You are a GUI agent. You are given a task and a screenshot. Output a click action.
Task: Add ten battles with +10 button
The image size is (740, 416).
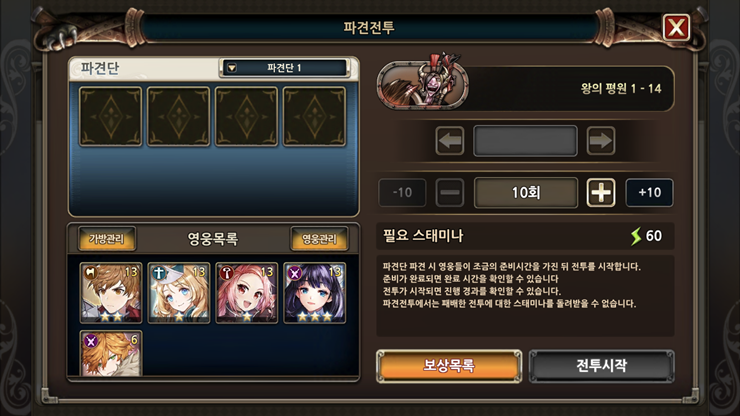pyautogui.click(x=649, y=193)
